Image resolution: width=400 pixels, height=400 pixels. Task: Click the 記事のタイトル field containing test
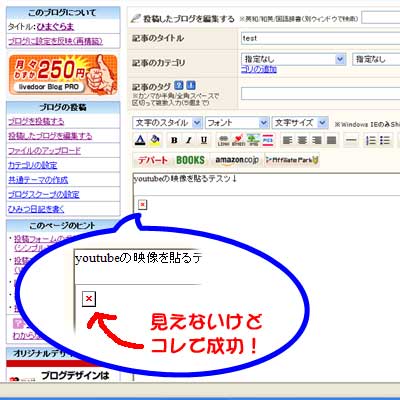click(x=320, y=38)
